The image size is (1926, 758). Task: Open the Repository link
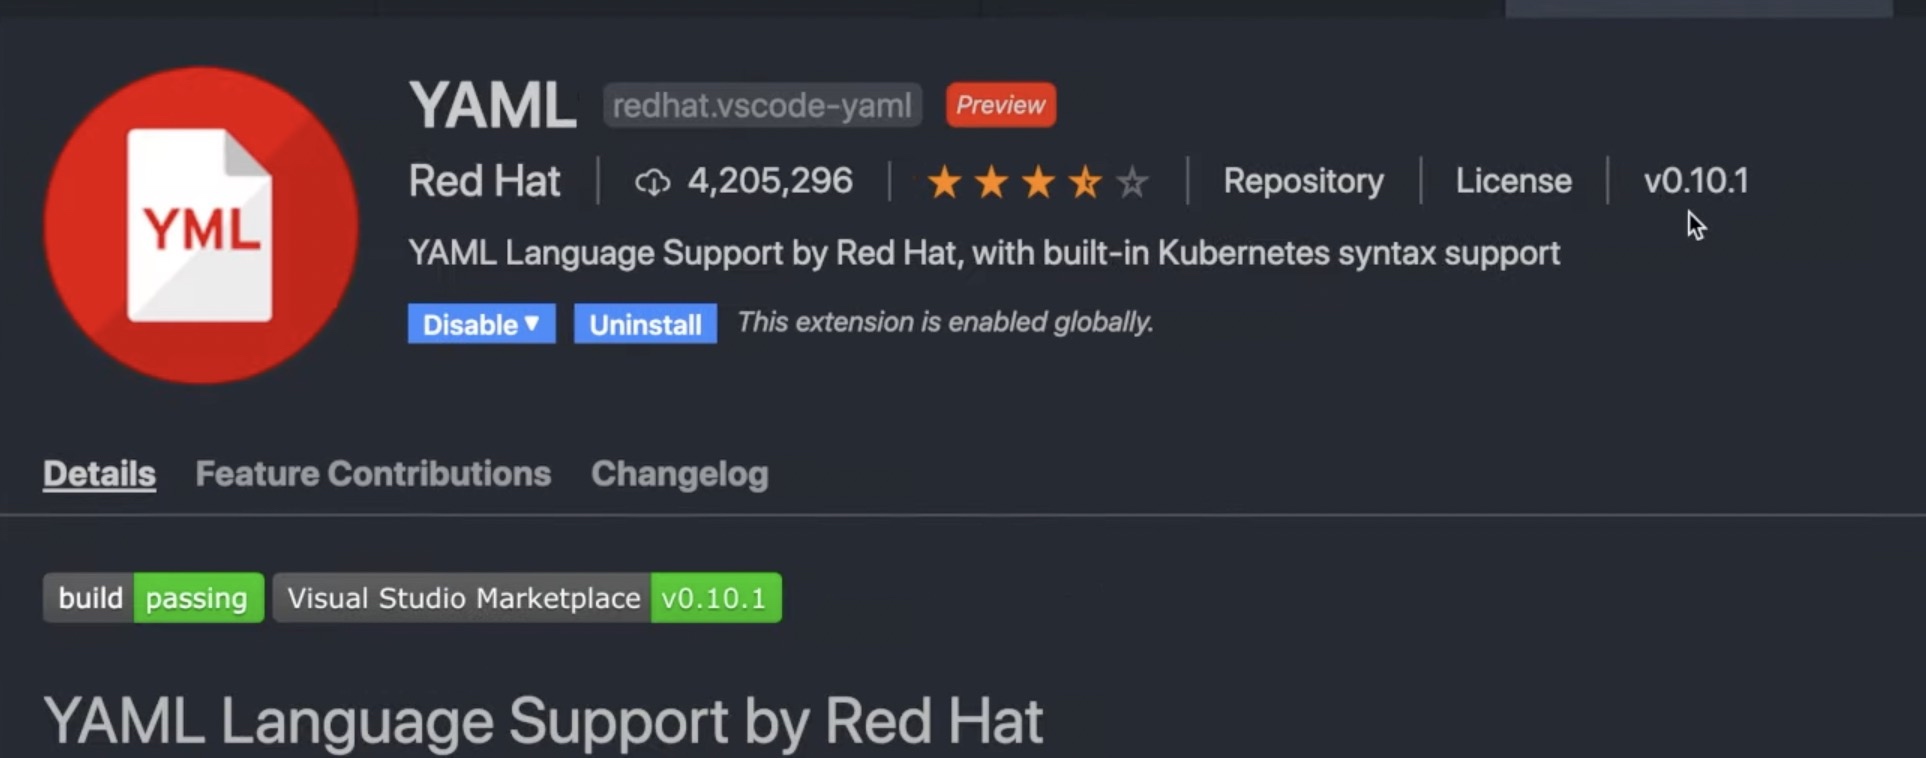click(x=1303, y=181)
